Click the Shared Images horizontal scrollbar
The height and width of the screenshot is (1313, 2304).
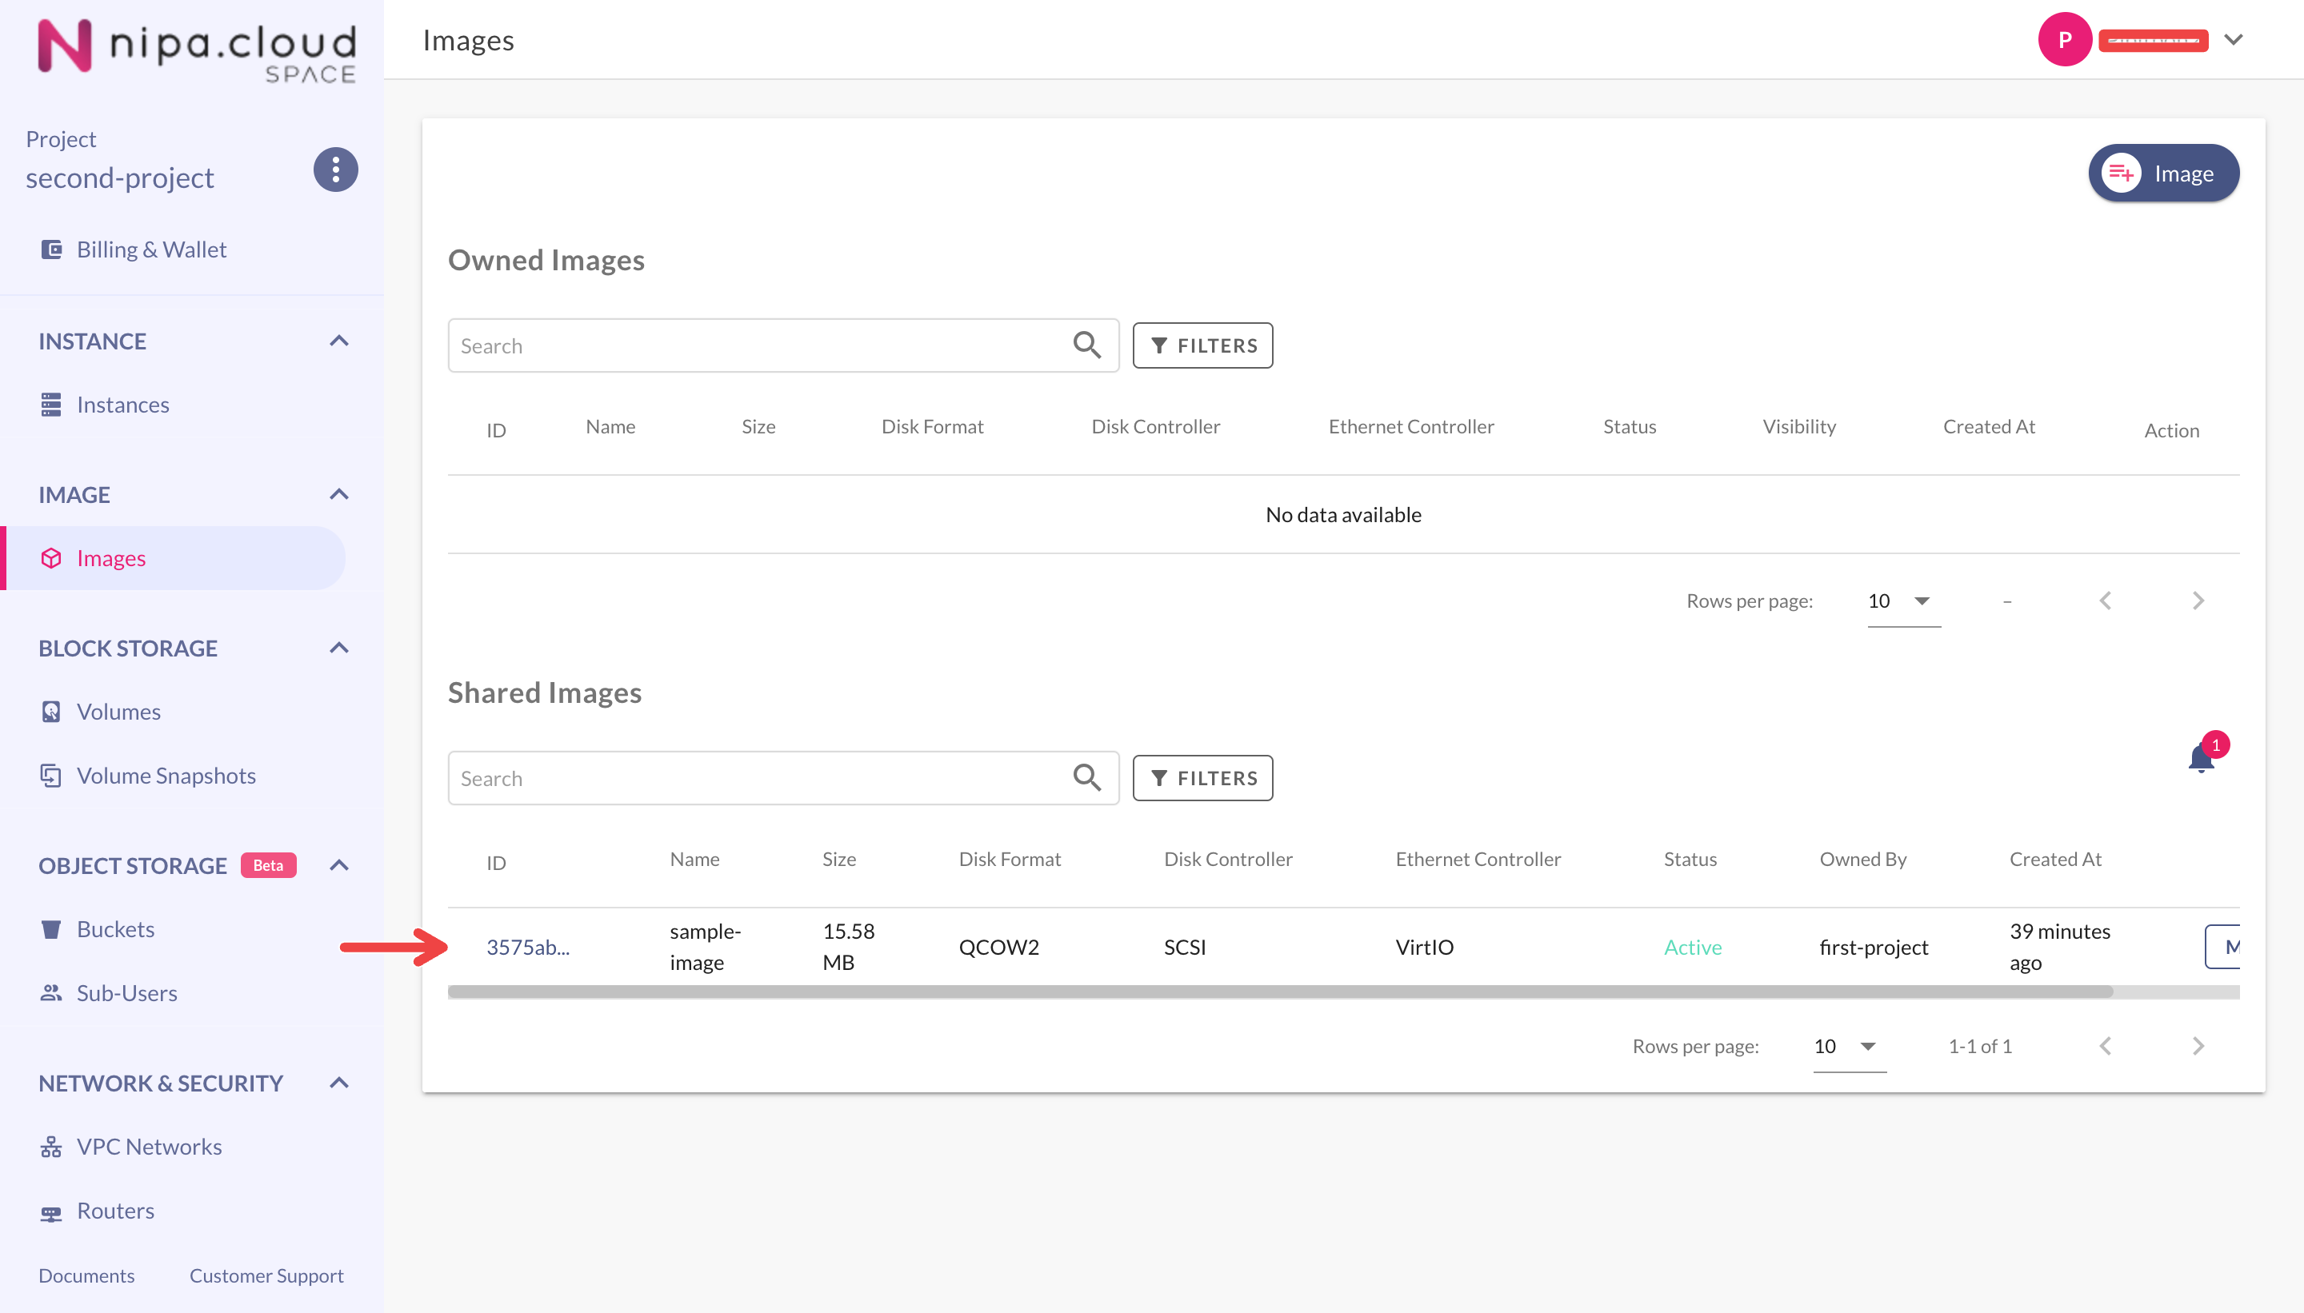coord(1280,992)
